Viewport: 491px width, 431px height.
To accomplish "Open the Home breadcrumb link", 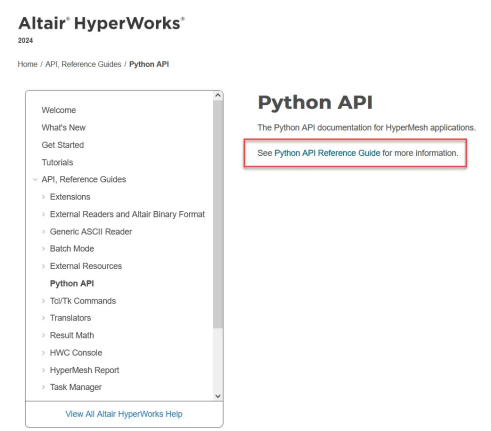I will (x=27, y=64).
